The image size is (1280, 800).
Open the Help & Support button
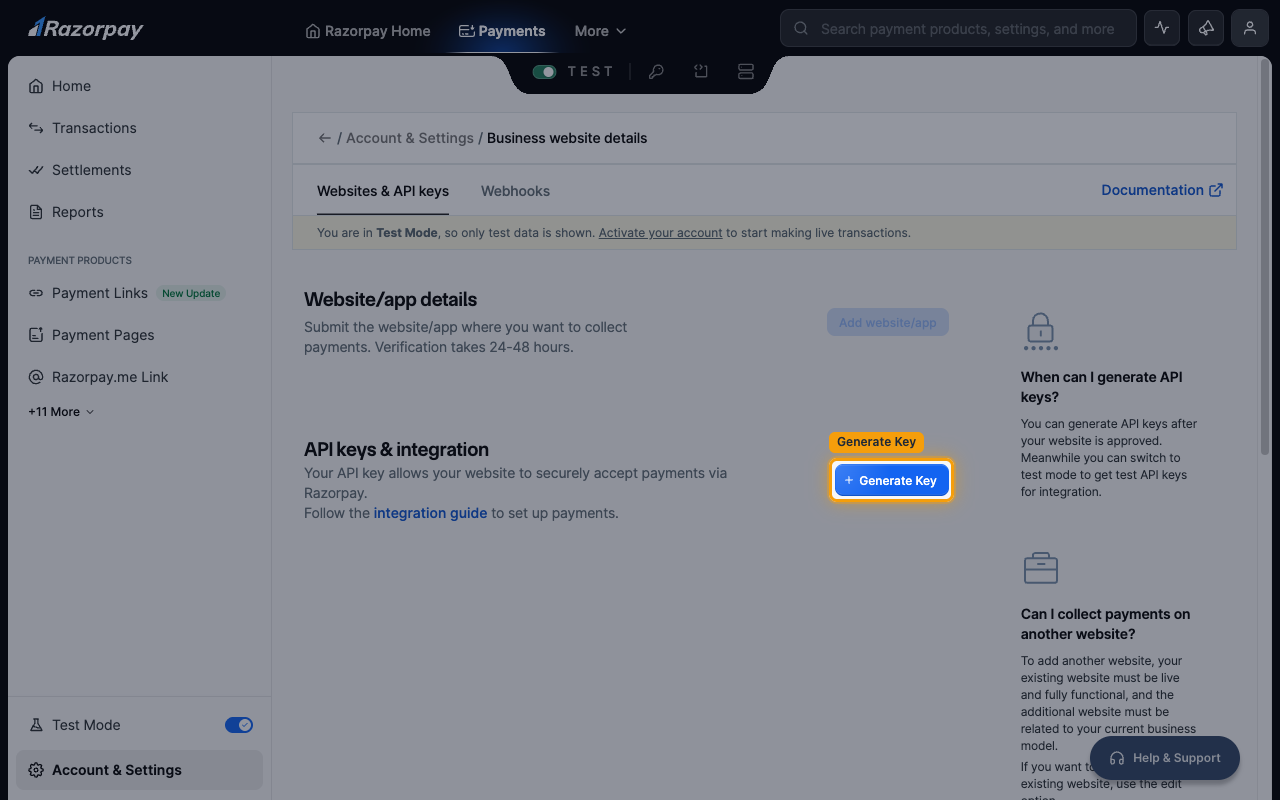(1165, 758)
